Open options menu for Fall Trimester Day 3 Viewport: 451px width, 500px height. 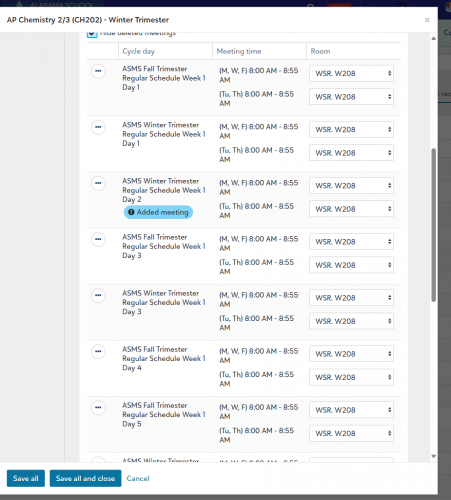tap(98, 239)
